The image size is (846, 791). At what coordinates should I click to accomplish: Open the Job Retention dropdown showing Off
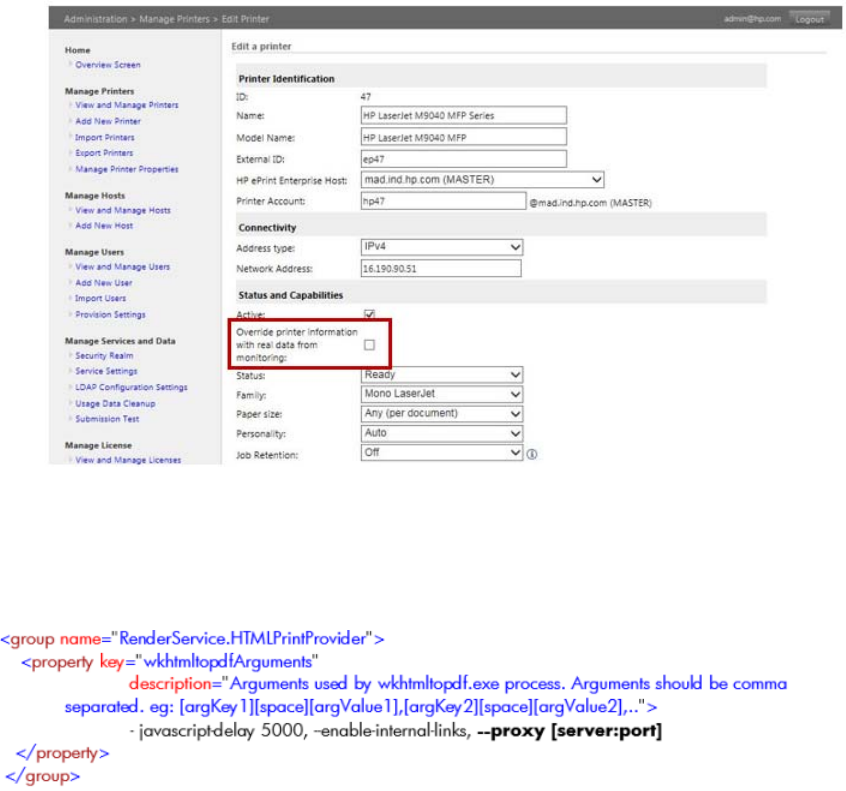442,453
